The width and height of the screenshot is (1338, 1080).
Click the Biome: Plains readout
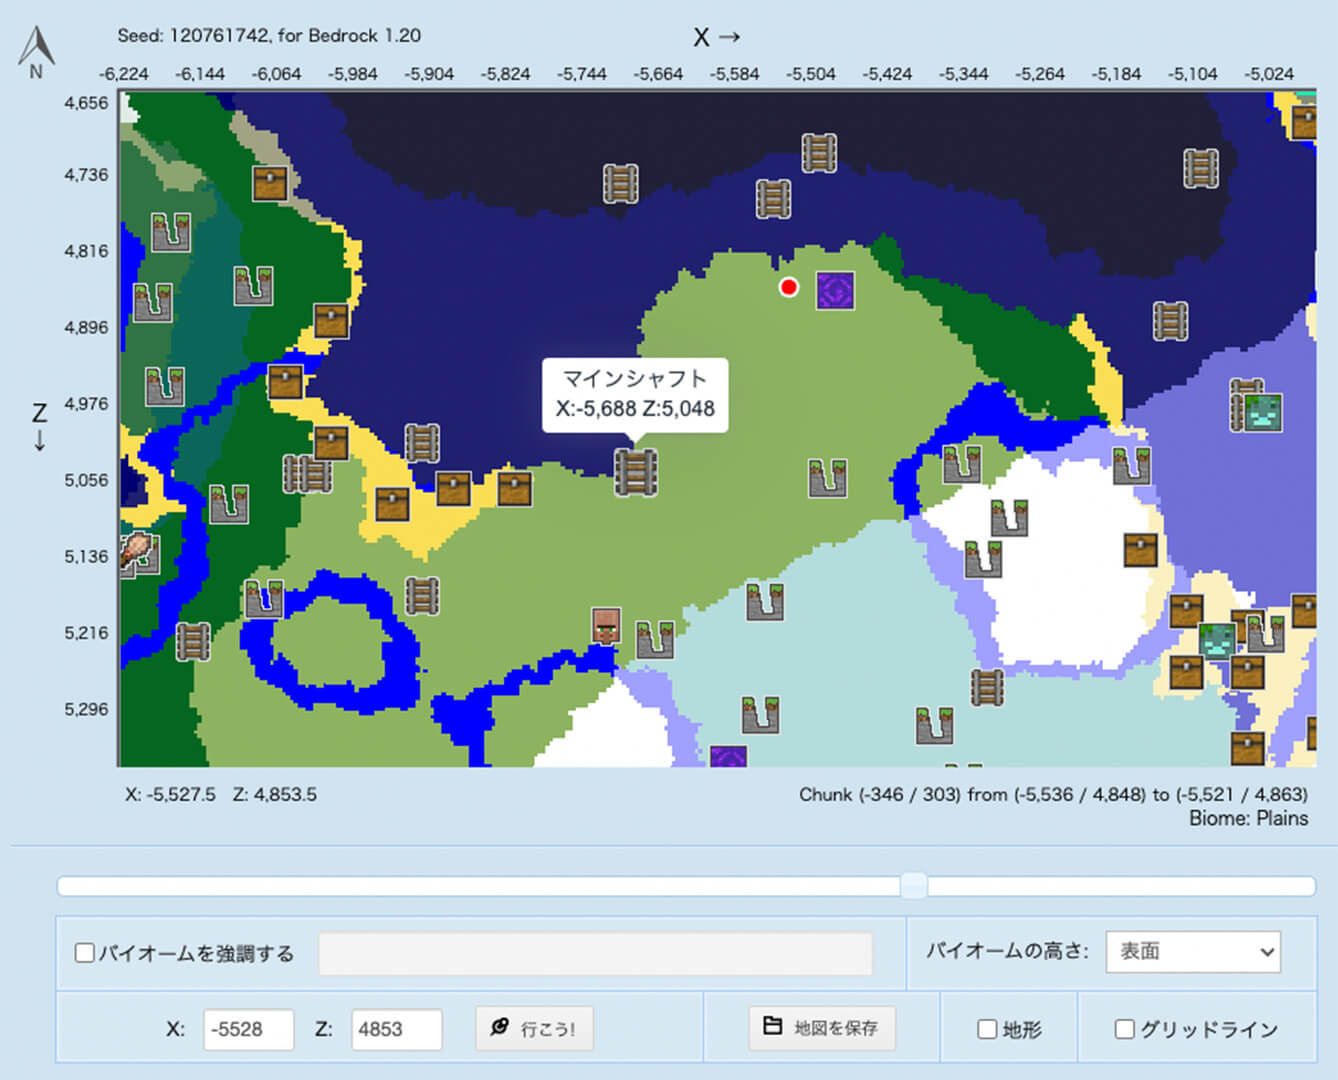click(x=1248, y=818)
